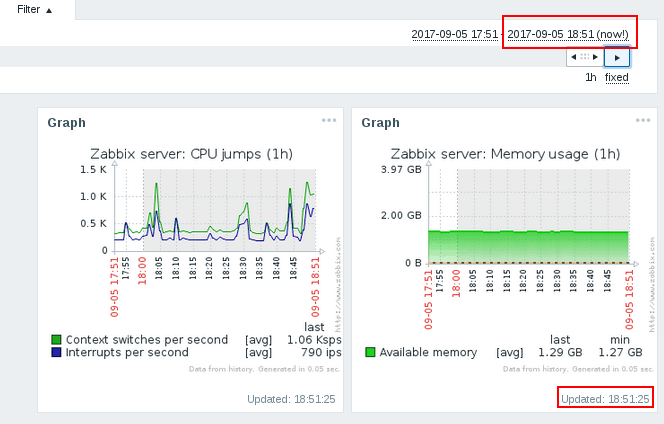This screenshot has height=424, width=664.
Task: Click the 'Zabbix server: CPU jumps (1h)' graph title
Action: click(x=191, y=154)
